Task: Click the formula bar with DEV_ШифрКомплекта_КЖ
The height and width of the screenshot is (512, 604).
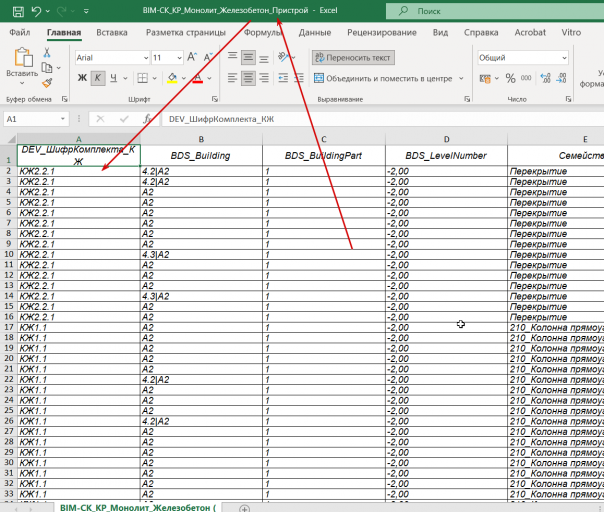Action: [383, 119]
